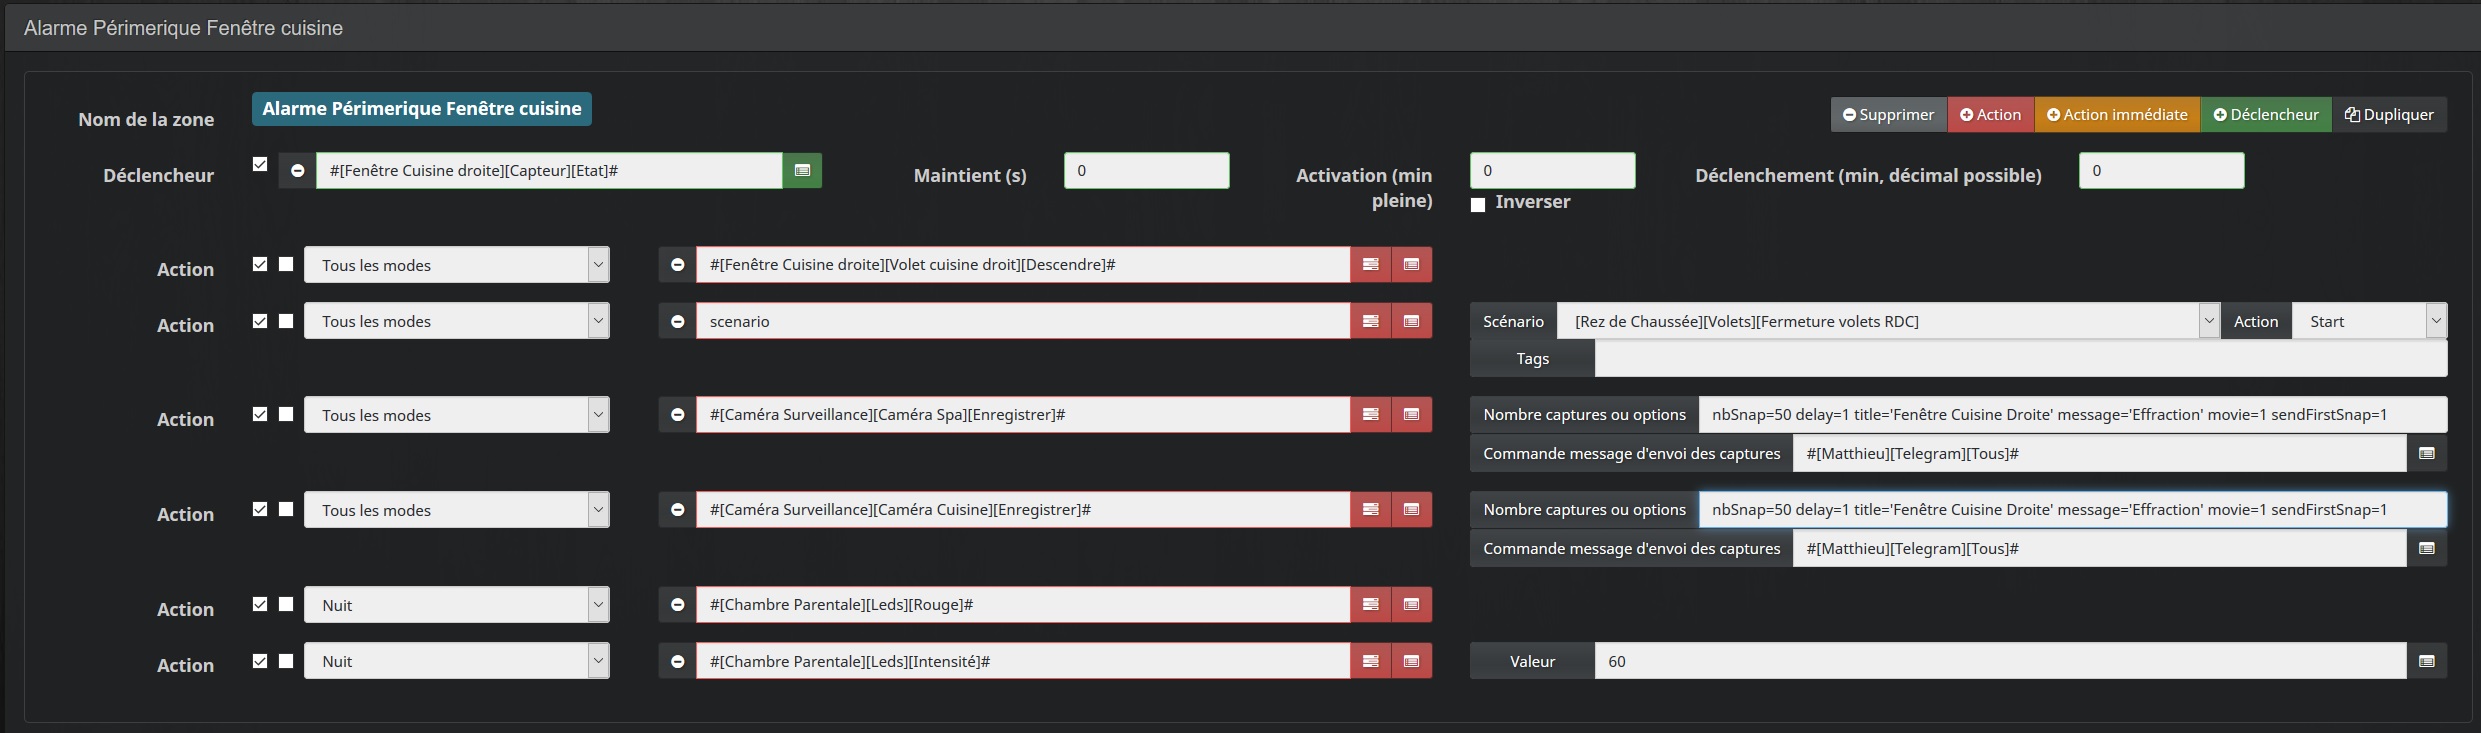Uncheck the Déclencheur enable checkbox
Viewport: 2481px width, 733px height.
260,164
